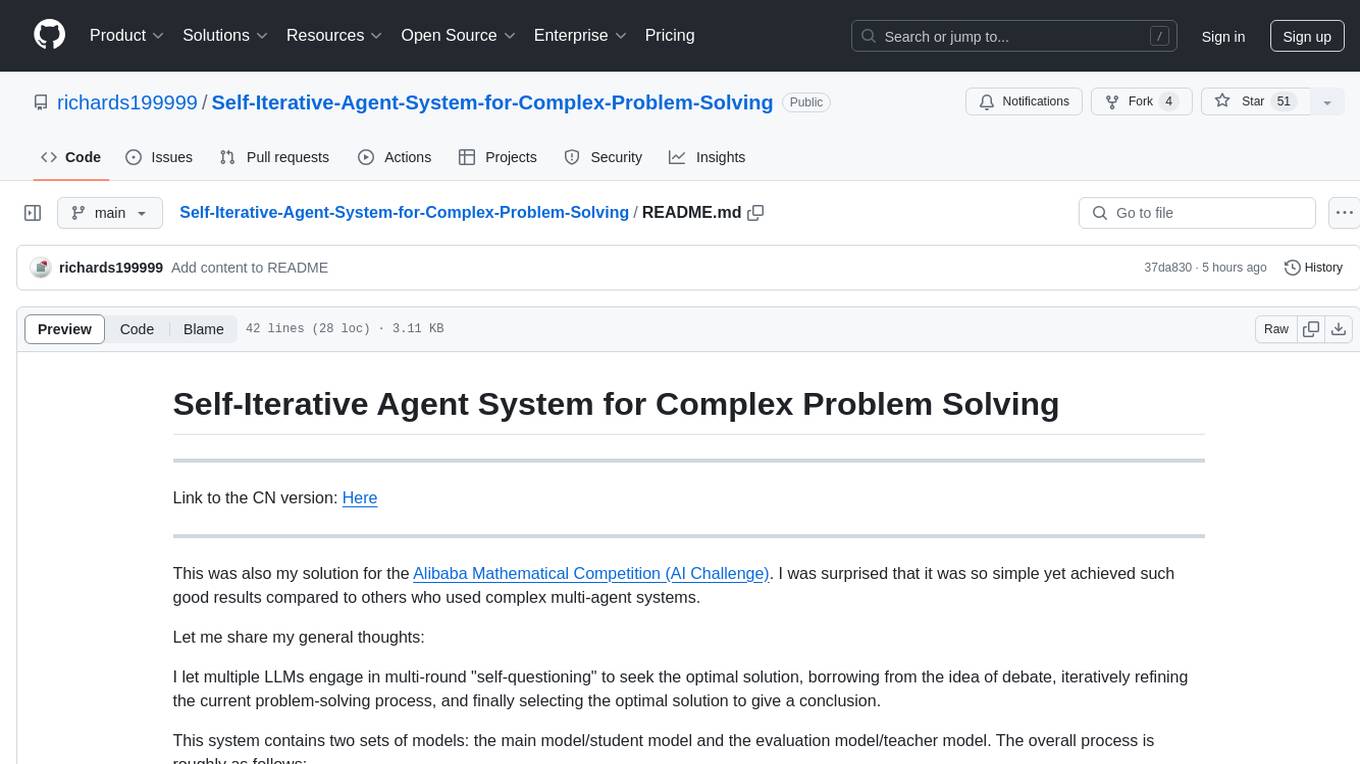Select the Preview view
Screen dimensions: 1360x764
click(65, 329)
